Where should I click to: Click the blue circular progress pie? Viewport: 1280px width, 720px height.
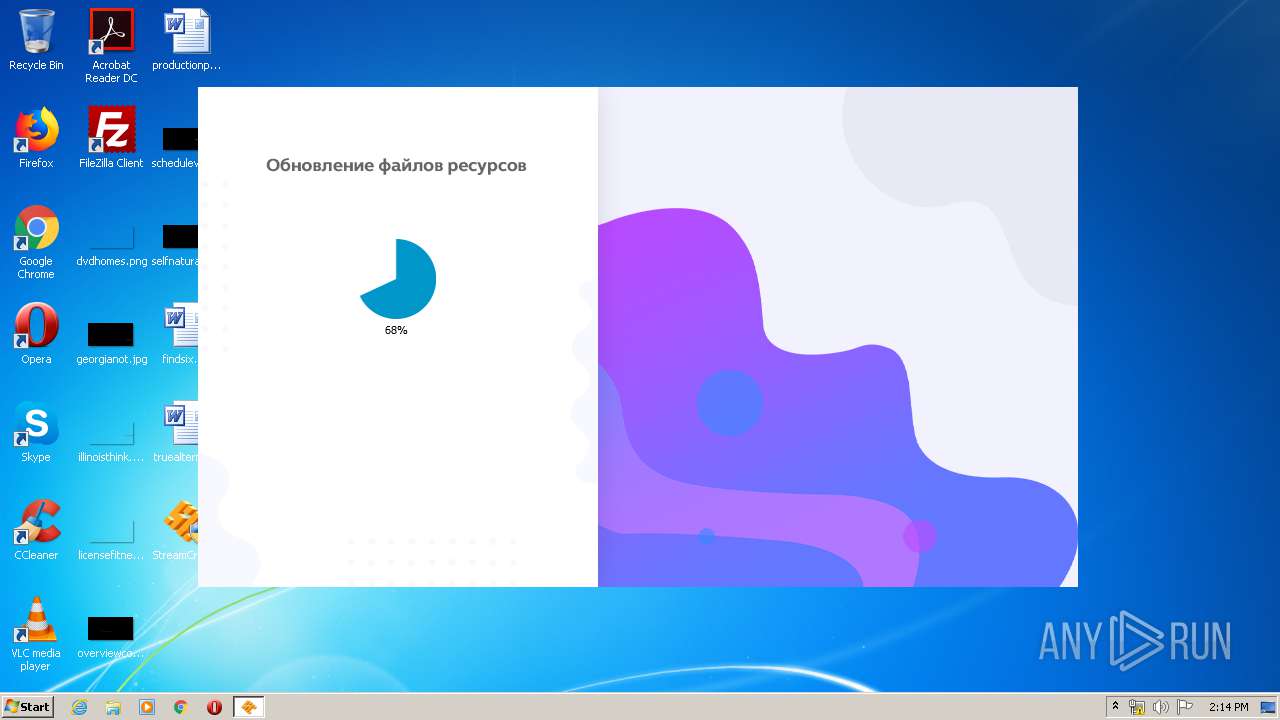[397, 279]
